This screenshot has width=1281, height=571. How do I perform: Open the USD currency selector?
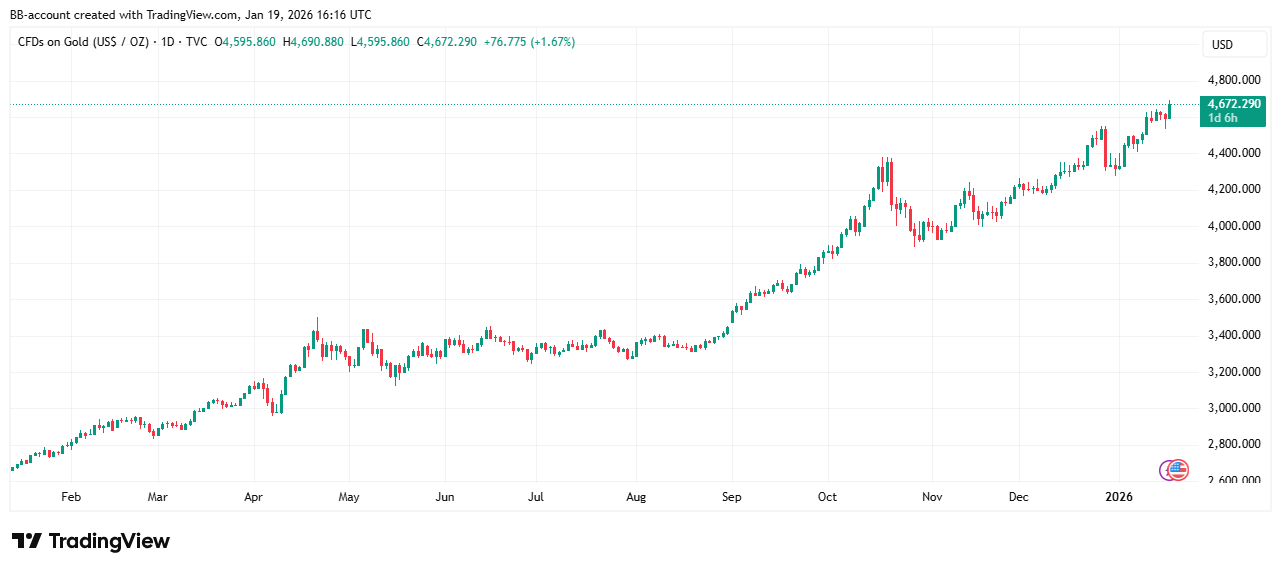click(x=1221, y=45)
